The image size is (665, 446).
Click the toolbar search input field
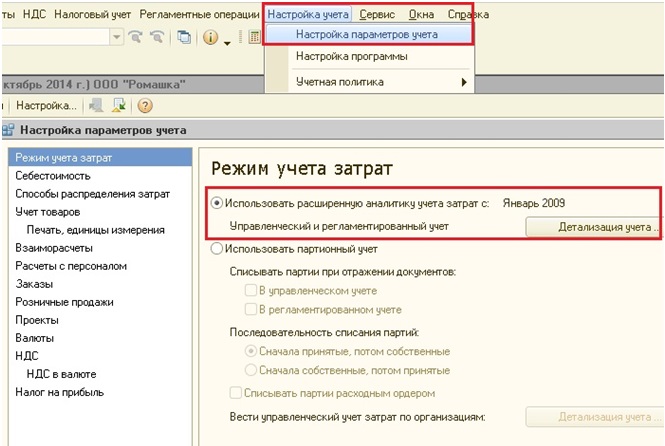(56, 37)
